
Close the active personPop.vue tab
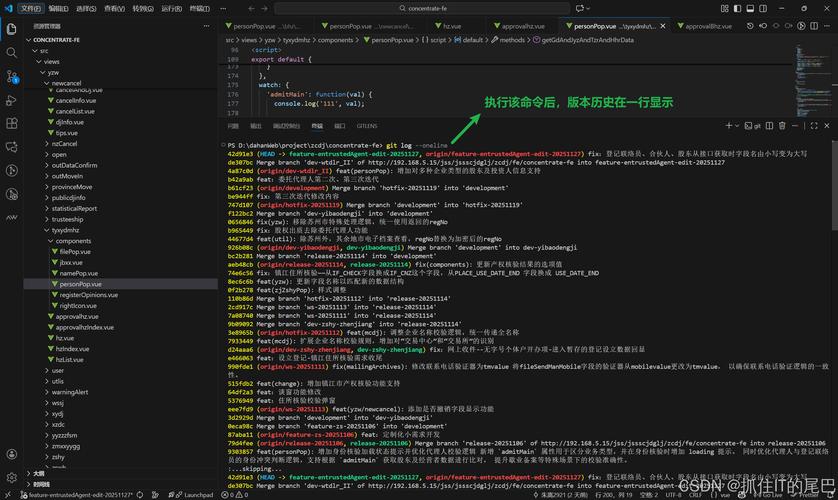click(x=663, y=26)
